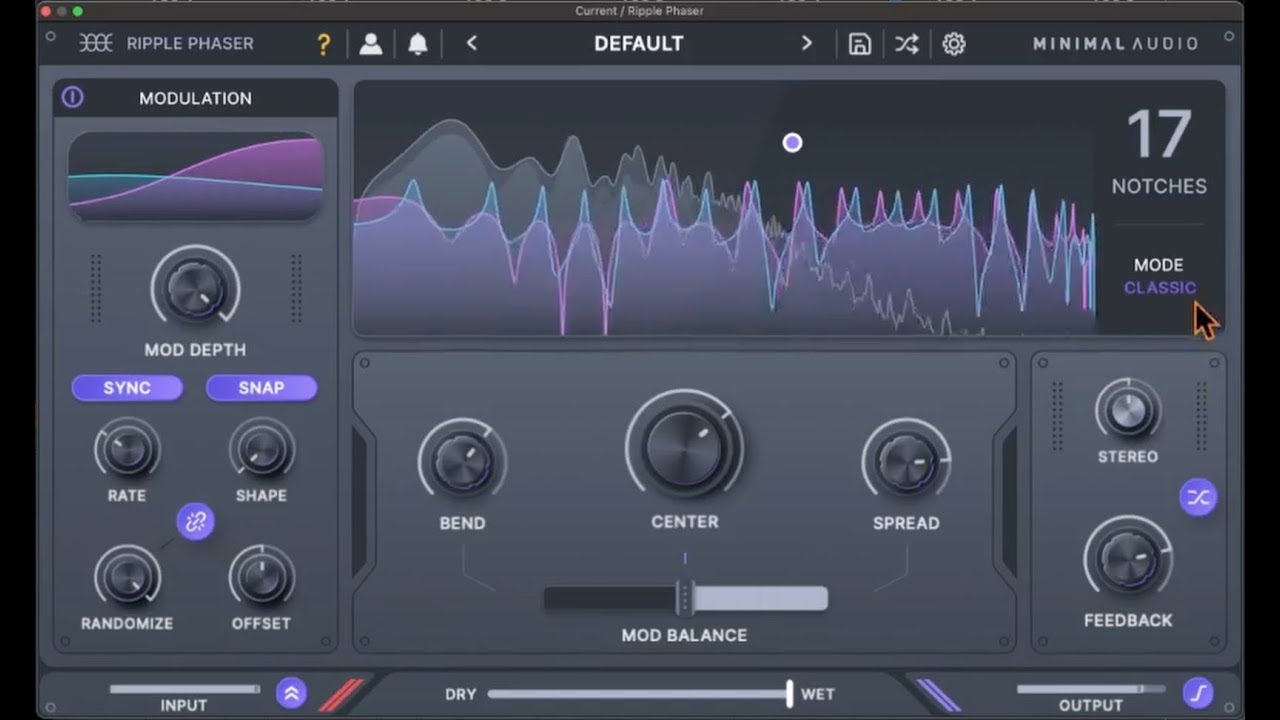Open the settings gear icon
Viewport: 1280px width, 720px height.
coord(954,44)
